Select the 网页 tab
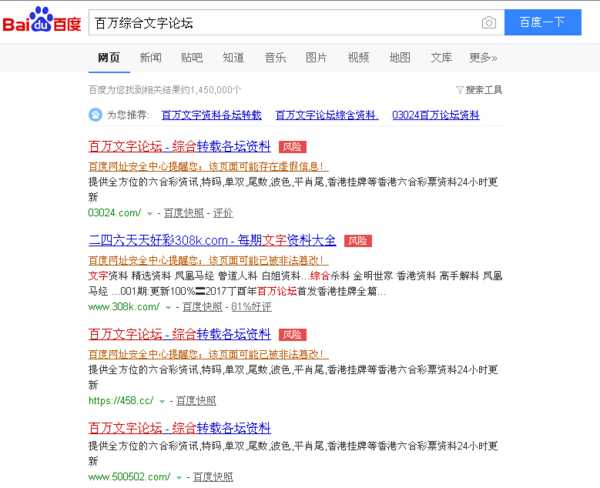 [x=109, y=58]
